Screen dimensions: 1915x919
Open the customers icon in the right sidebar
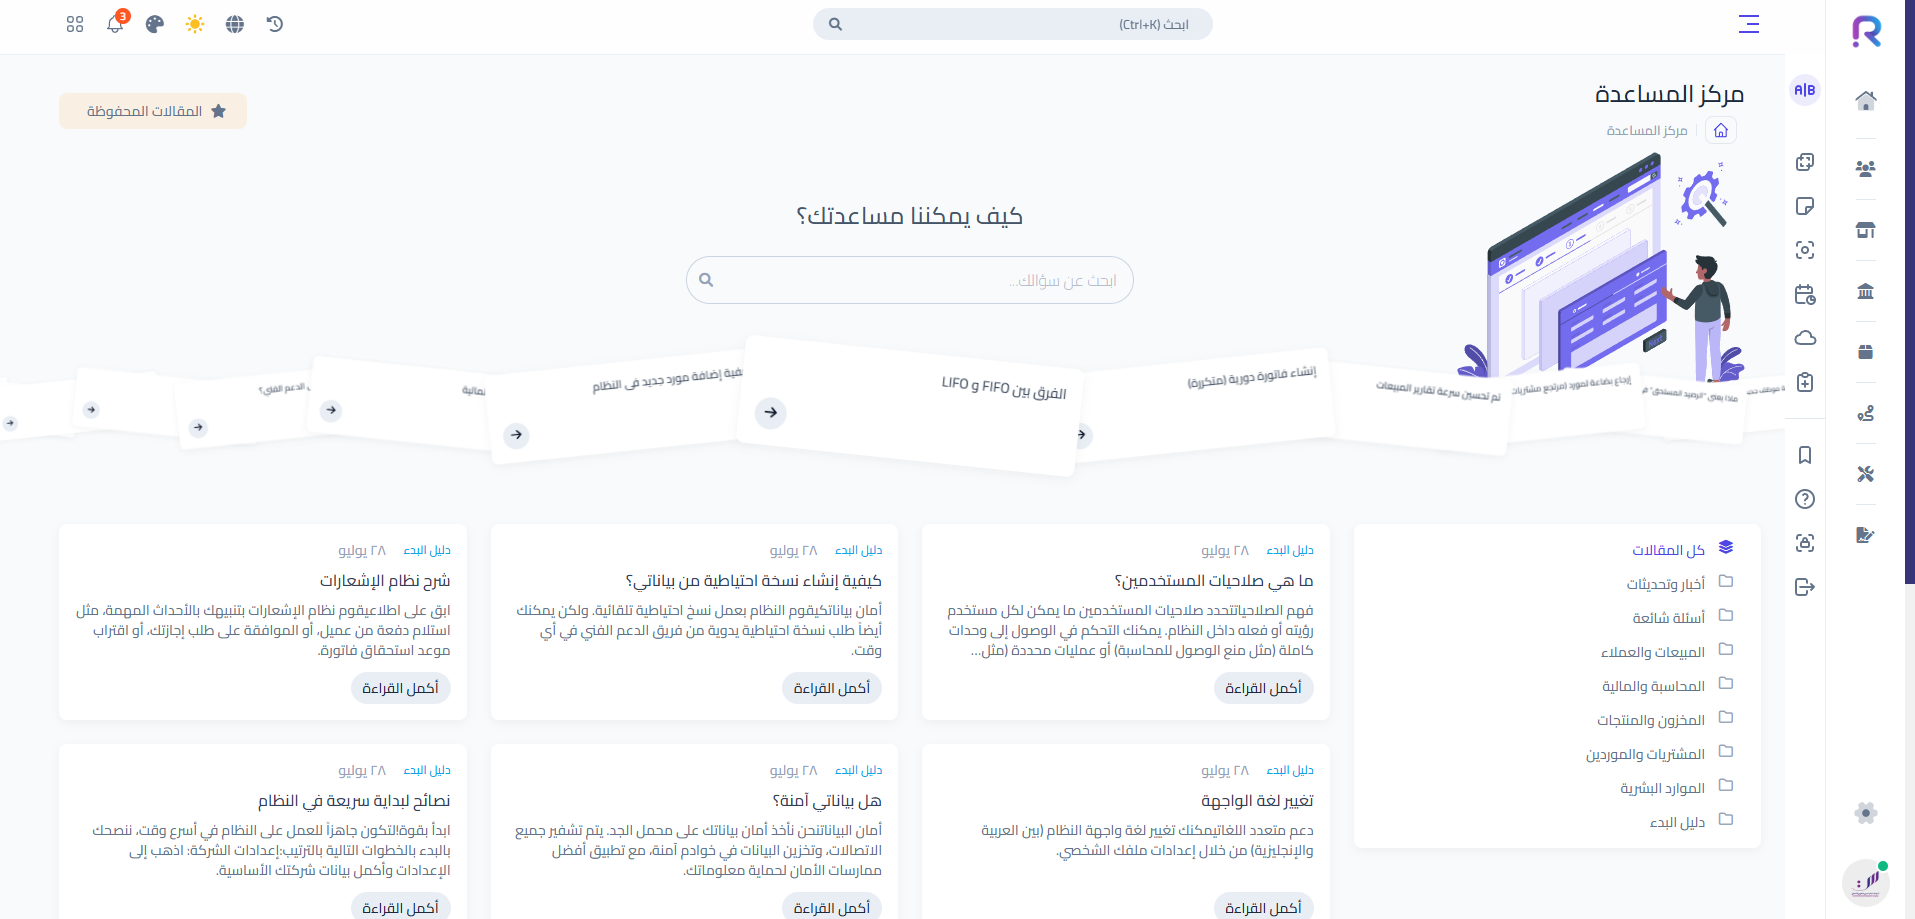[1864, 169]
